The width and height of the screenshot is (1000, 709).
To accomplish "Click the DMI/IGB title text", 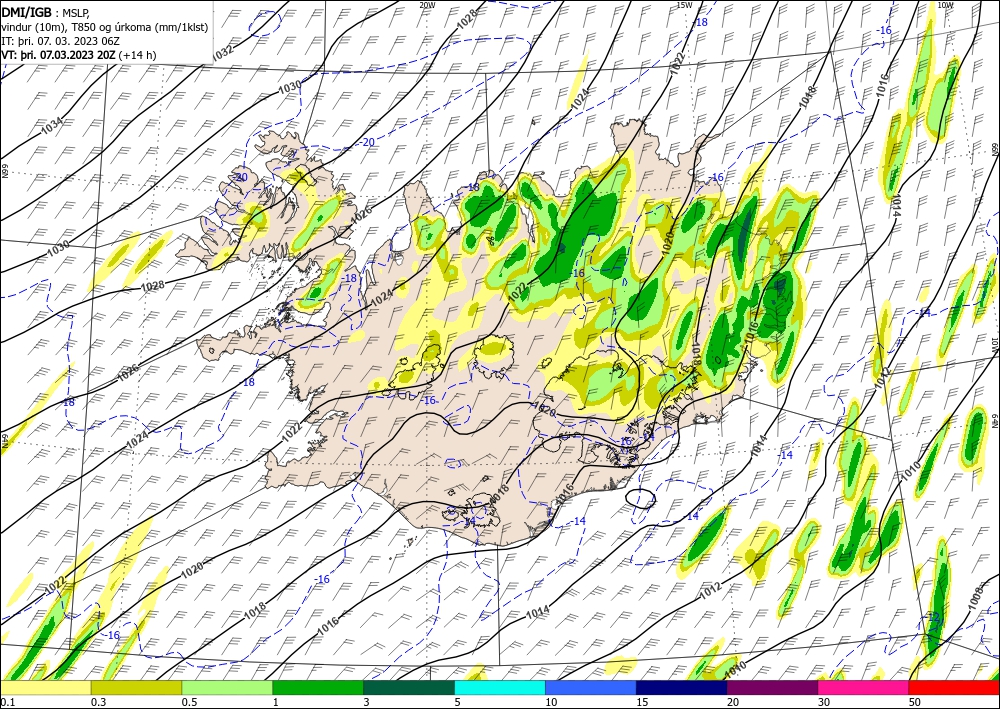I will click(26, 13).
